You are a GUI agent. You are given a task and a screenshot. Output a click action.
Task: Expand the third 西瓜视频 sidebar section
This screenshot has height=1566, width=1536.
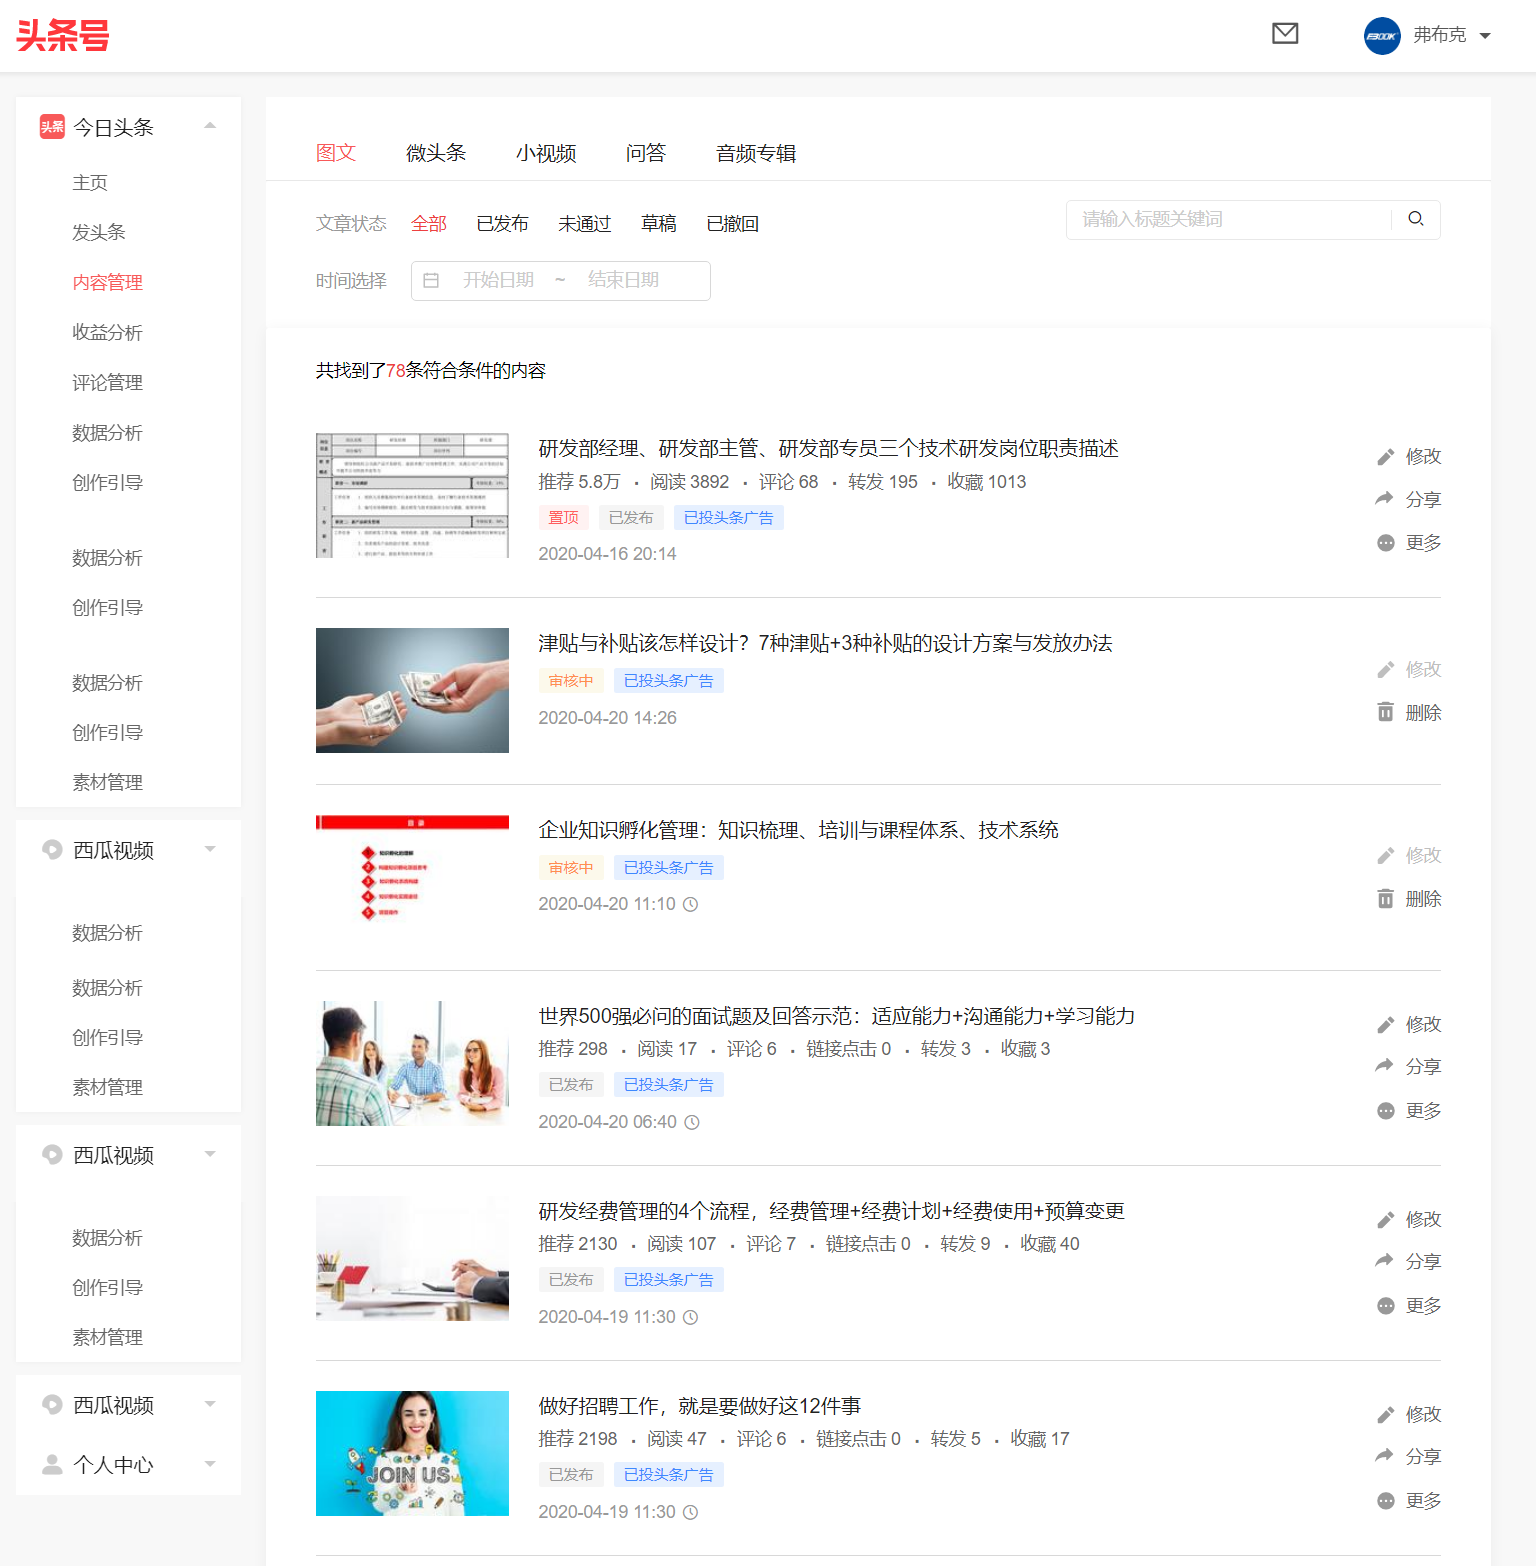pyautogui.click(x=210, y=1404)
